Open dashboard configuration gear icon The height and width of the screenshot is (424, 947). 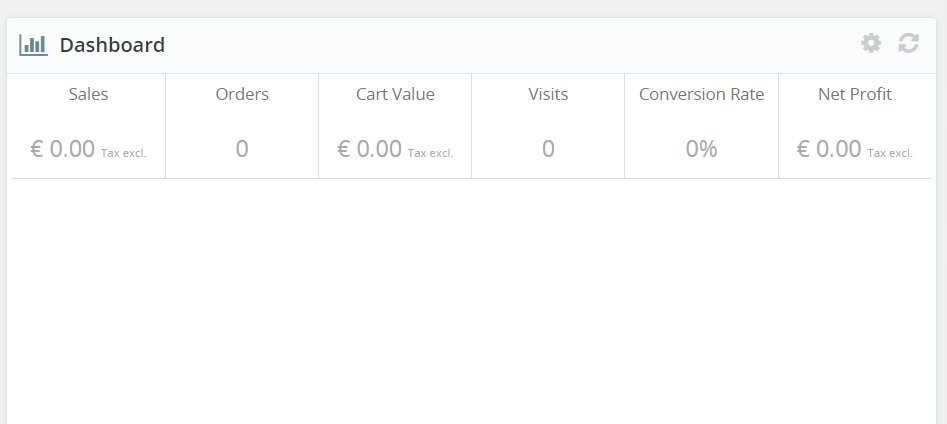click(x=871, y=43)
